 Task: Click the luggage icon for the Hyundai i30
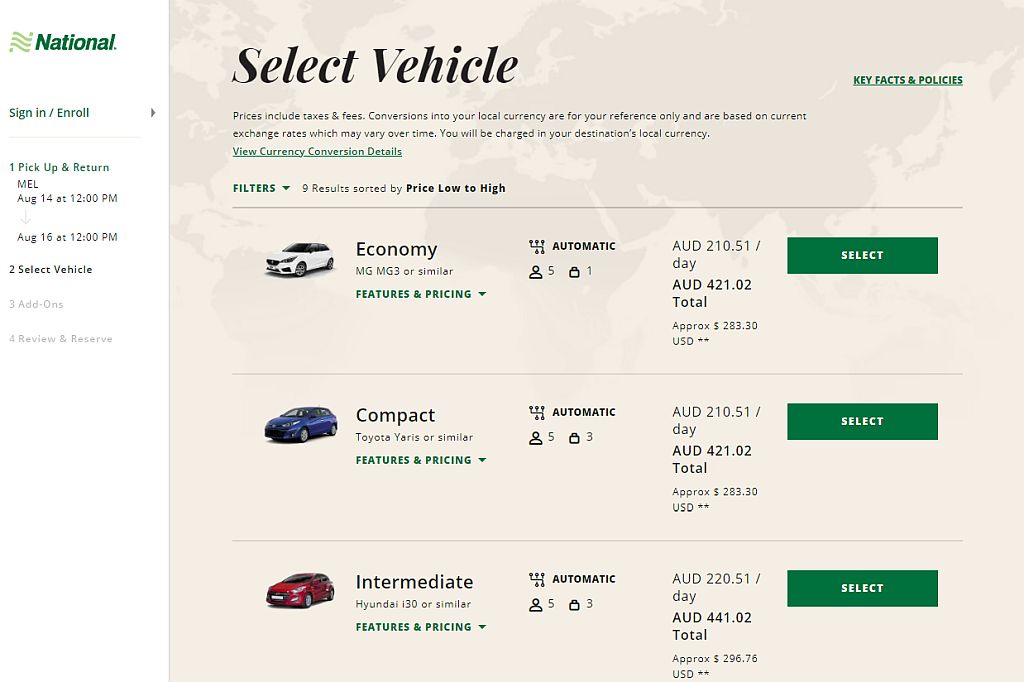point(575,604)
